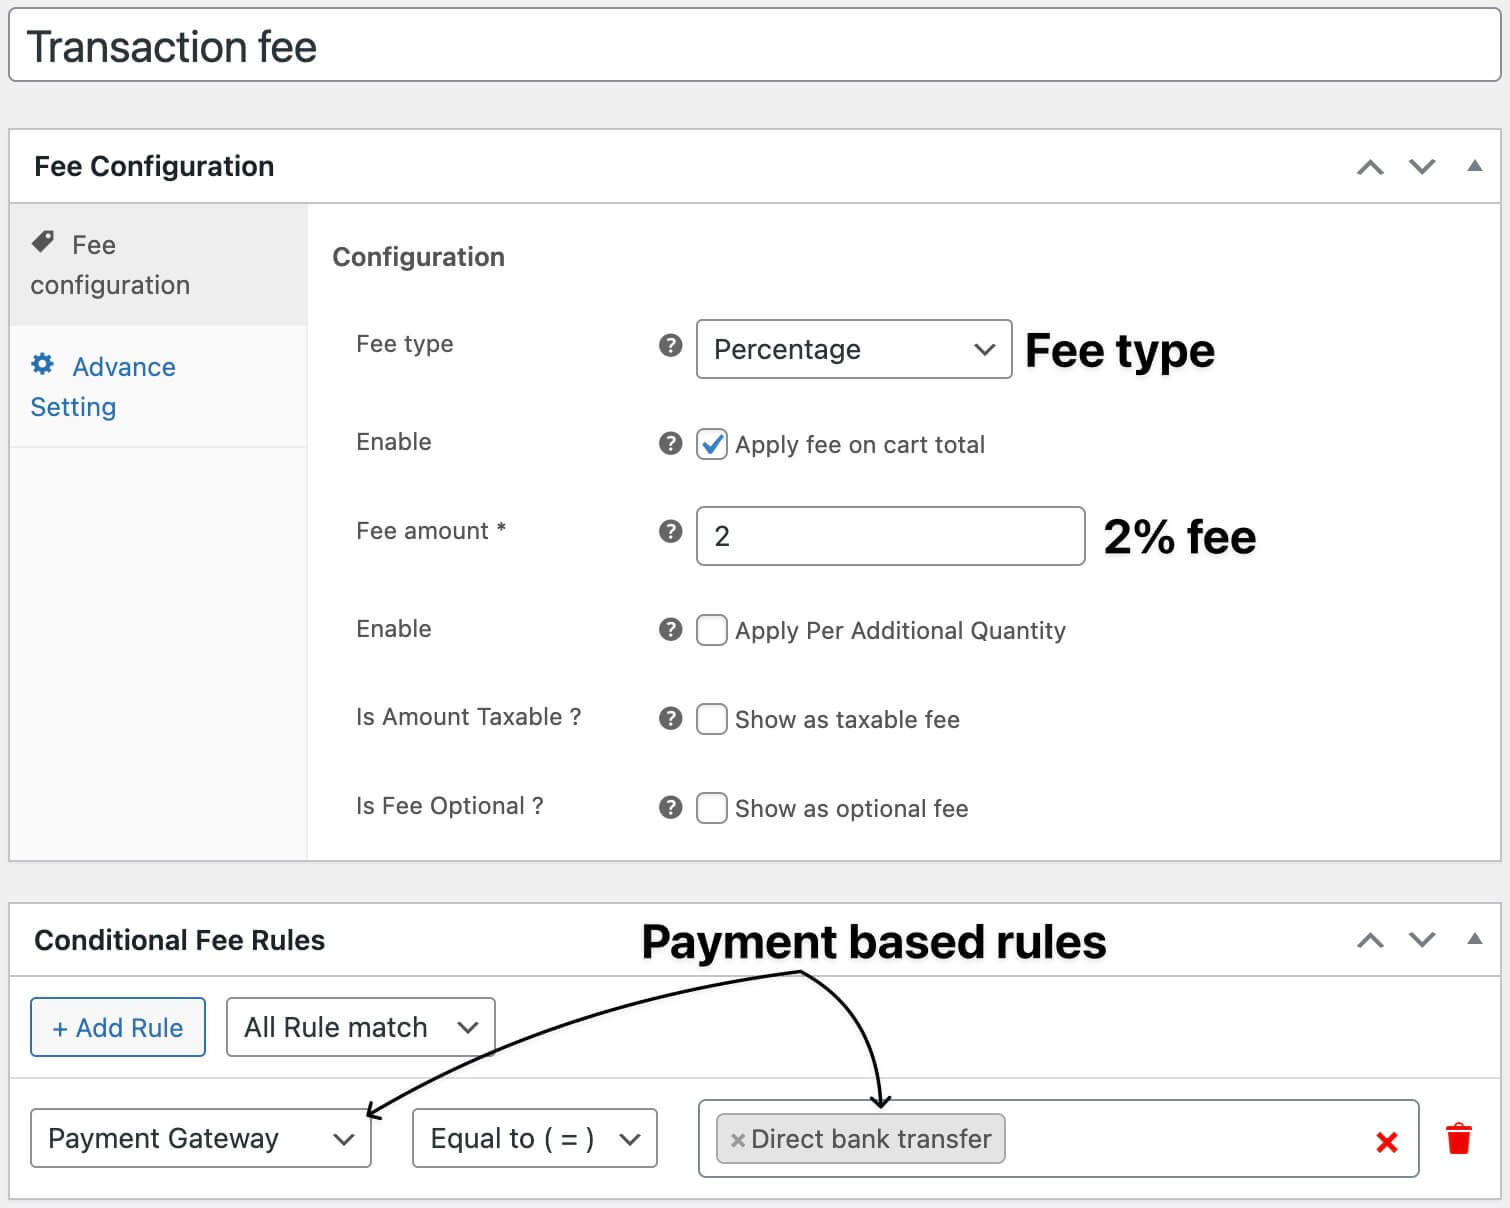Remove the Direct bank transfer tag
1510x1208 pixels.
pyautogui.click(x=737, y=1139)
